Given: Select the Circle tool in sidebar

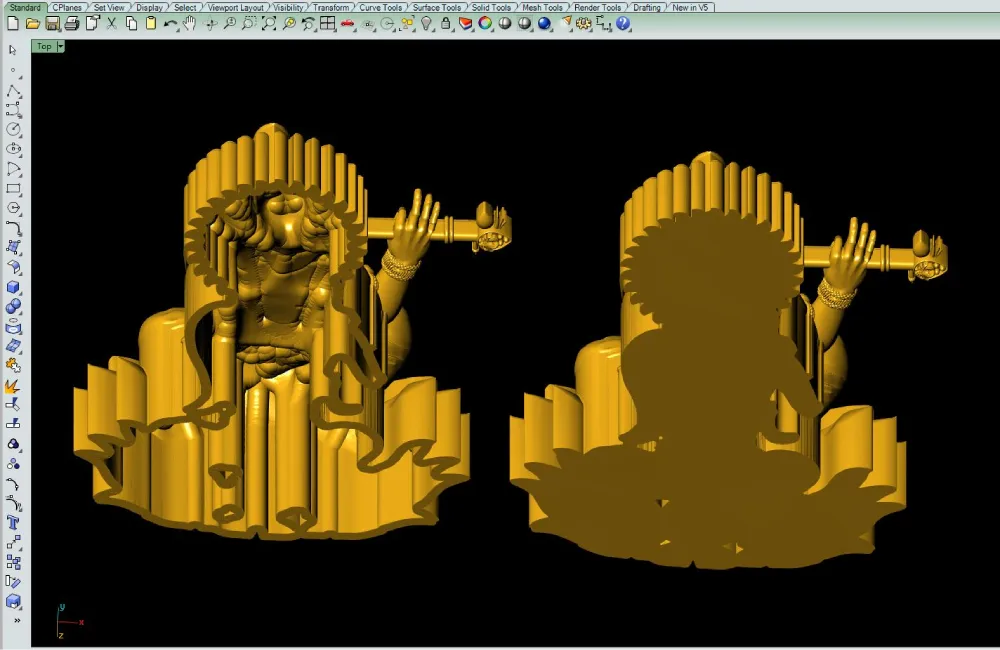Looking at the screenshot, I should point(13,129).
